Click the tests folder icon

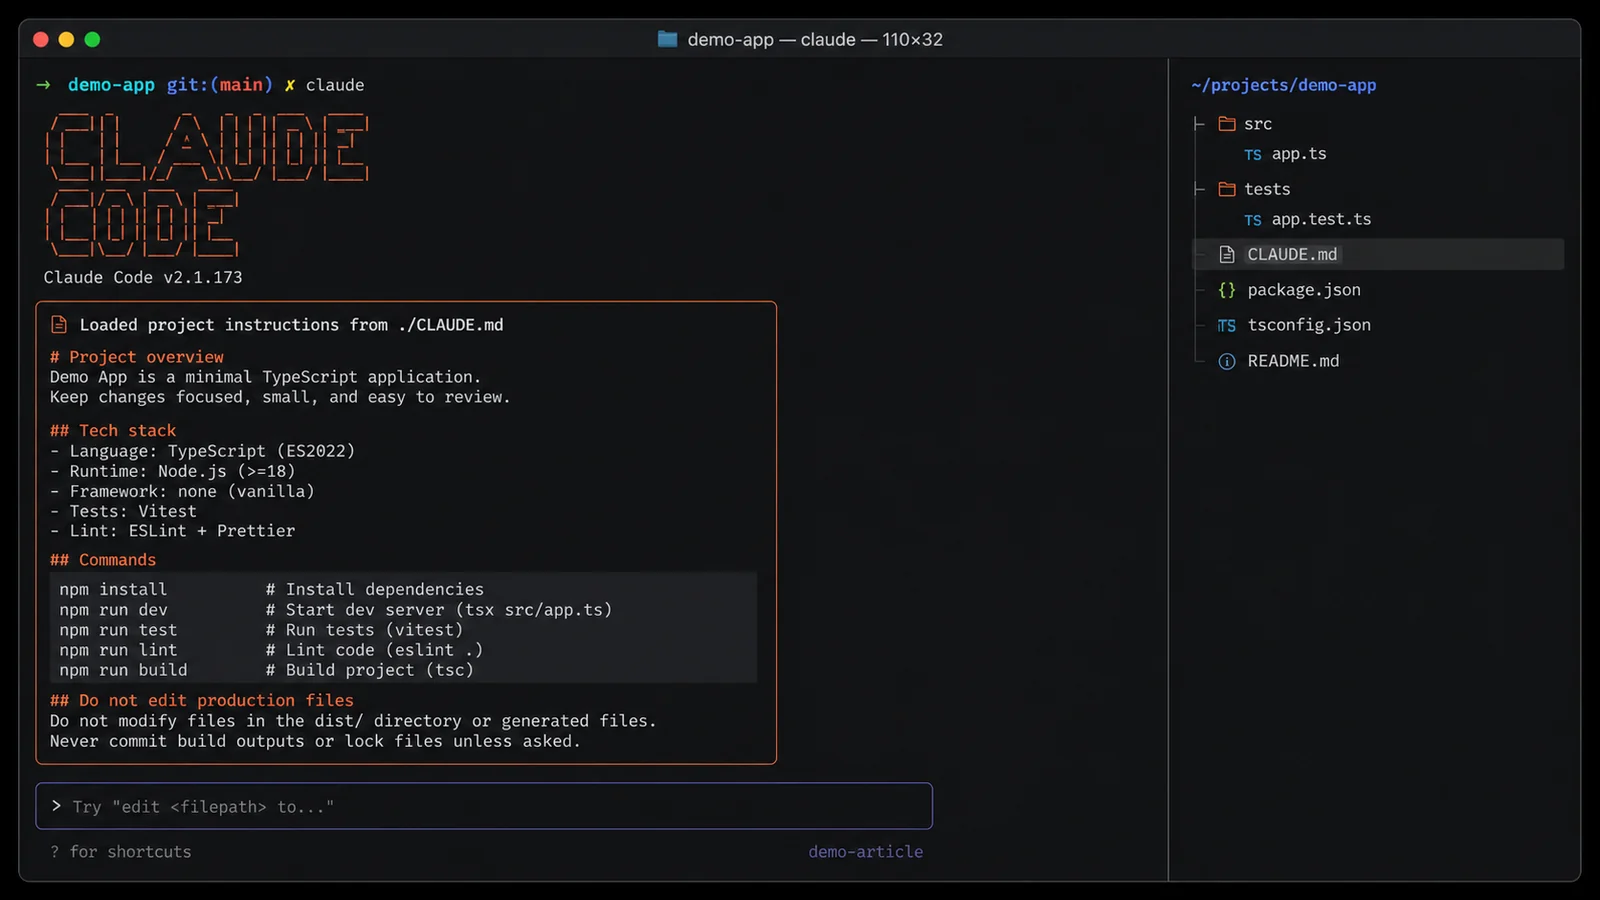(1227, 189)
